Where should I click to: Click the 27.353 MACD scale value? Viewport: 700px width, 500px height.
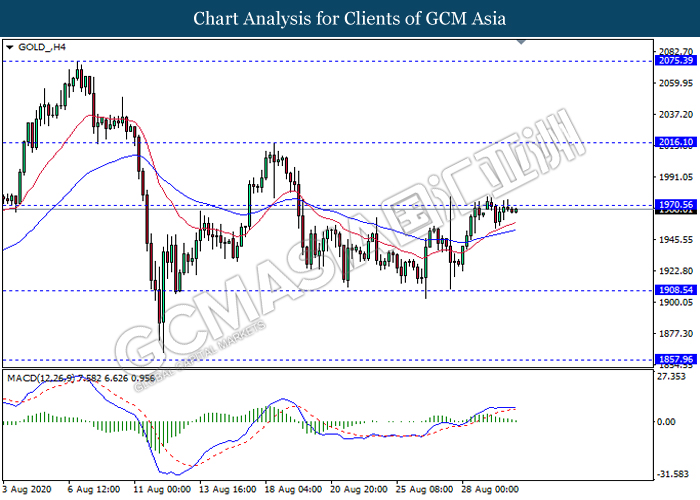click(671, 377)
